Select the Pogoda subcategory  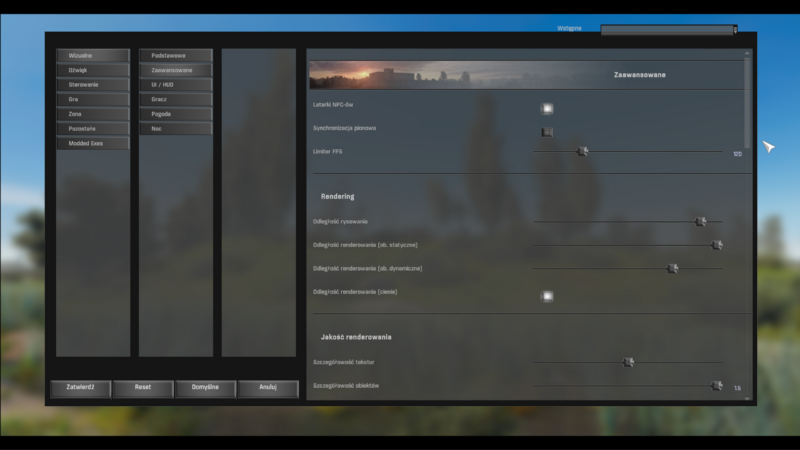coord(176,114)
